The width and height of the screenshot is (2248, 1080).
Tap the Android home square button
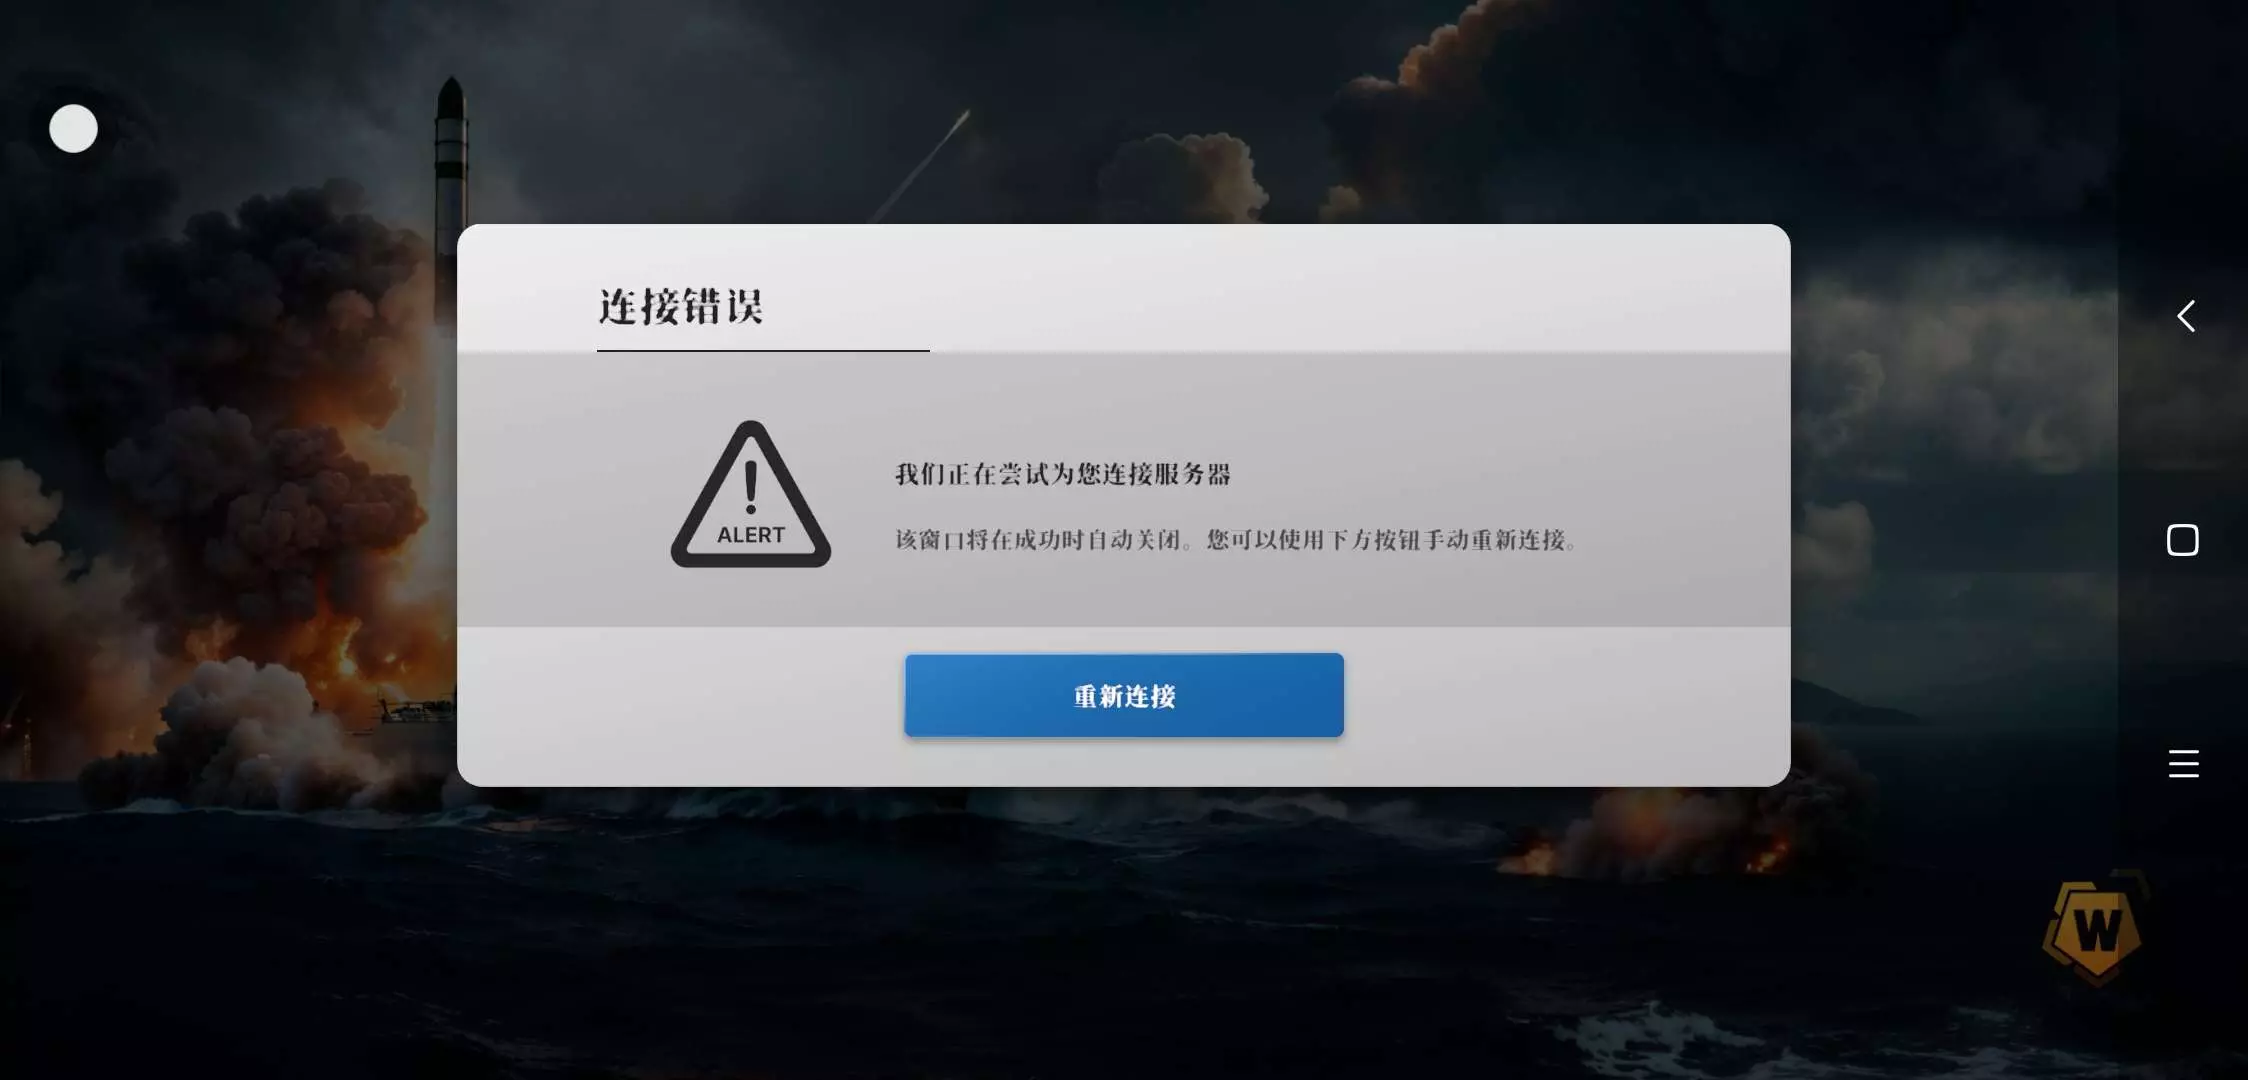[2183, 540]
